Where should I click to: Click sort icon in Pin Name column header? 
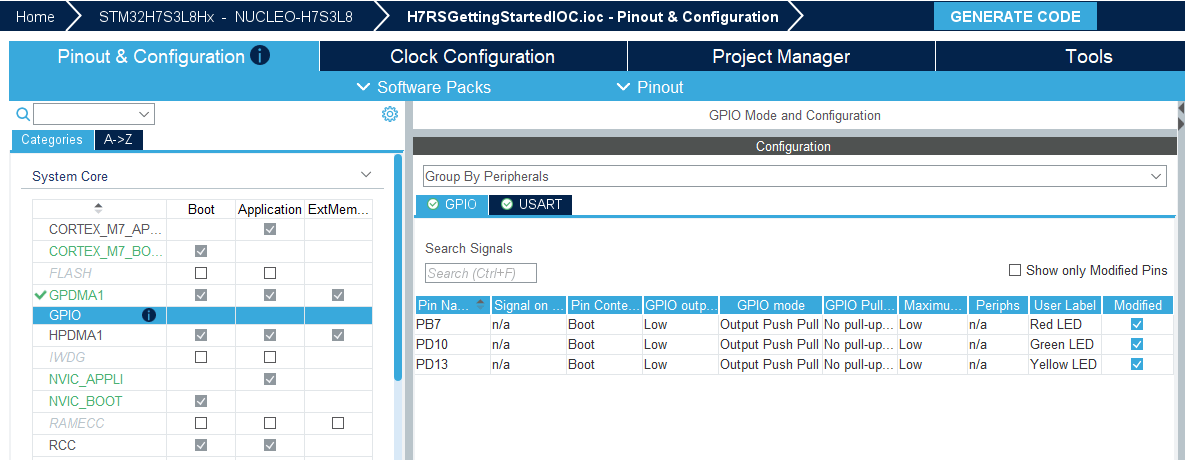click(x=481, y=304)
